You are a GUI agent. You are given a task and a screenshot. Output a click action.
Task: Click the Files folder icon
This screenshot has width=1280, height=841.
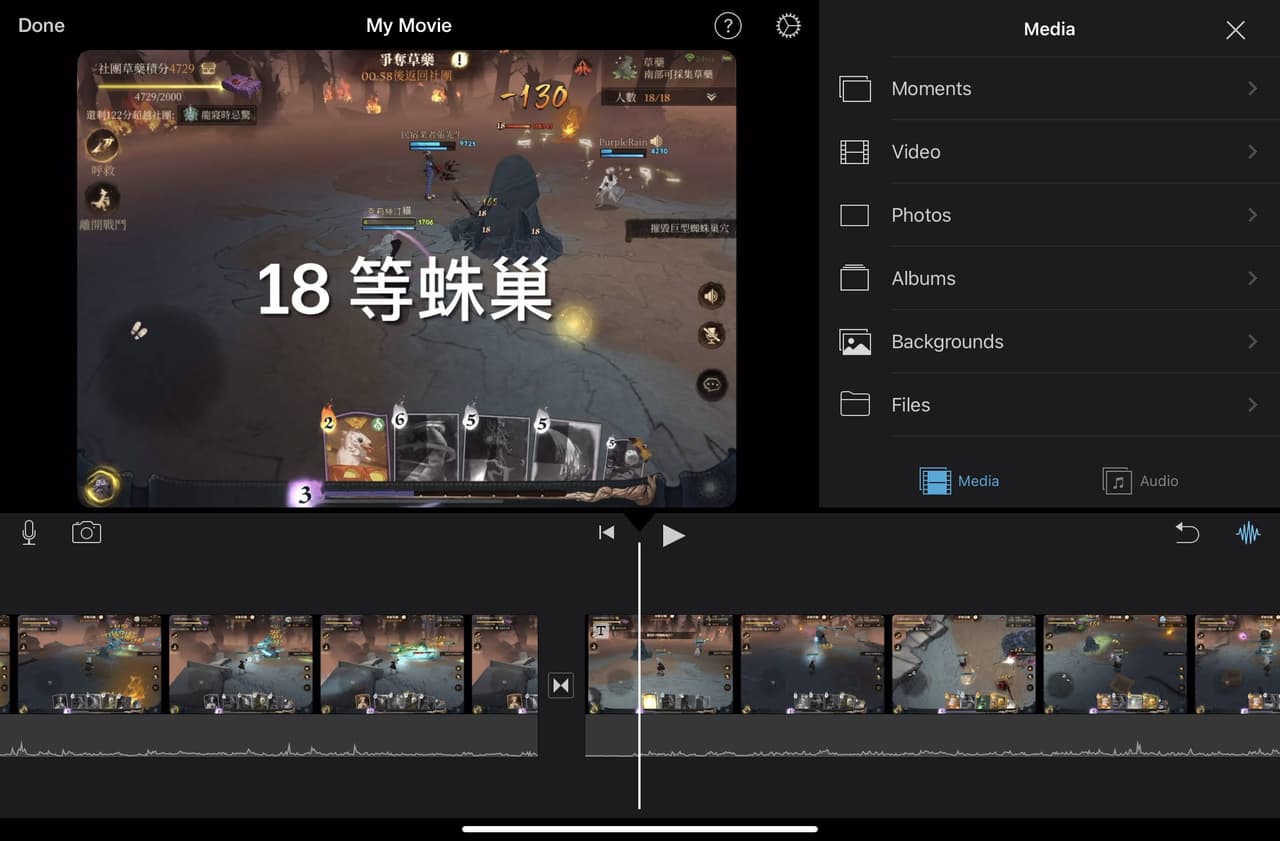855,404
